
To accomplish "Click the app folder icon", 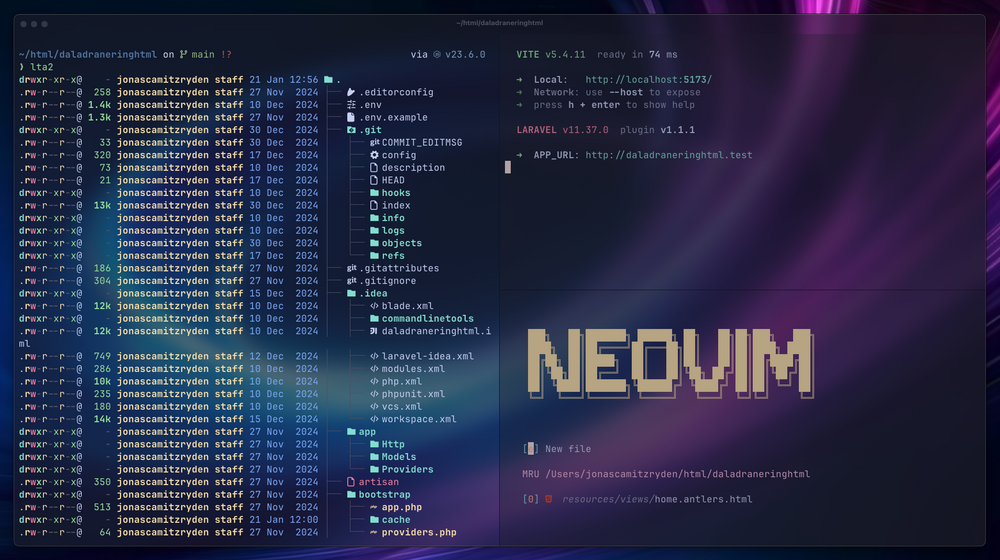I will click(351, 432).
